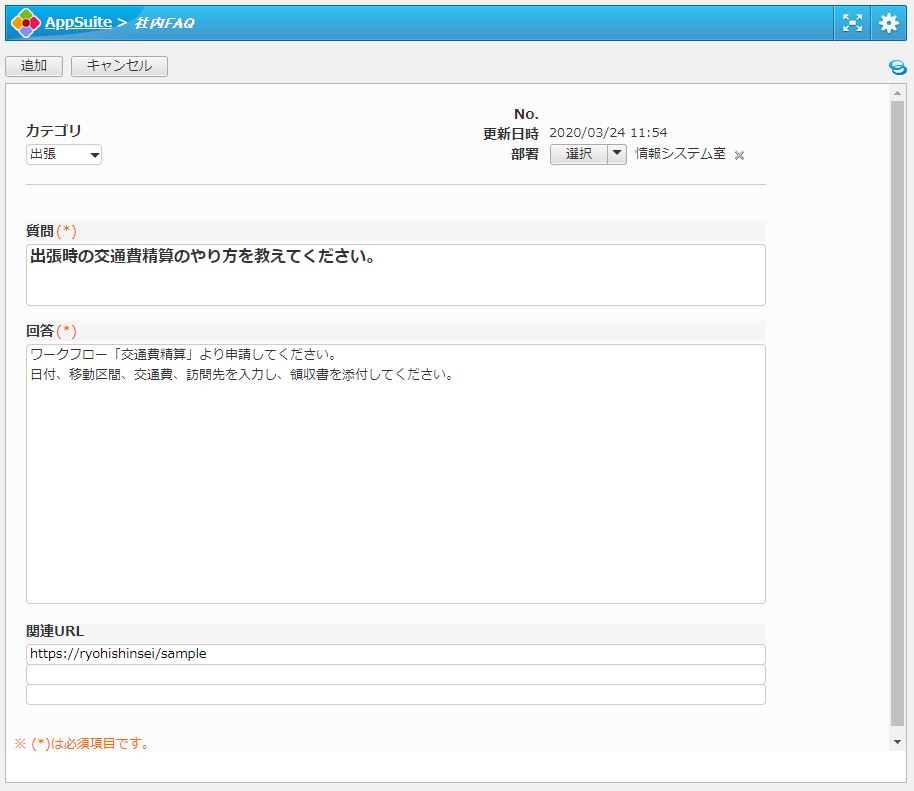Viewport: 914px width, 791px height.
Task: Click the scrollbar down arrow
Action: (x=897, y=741)
